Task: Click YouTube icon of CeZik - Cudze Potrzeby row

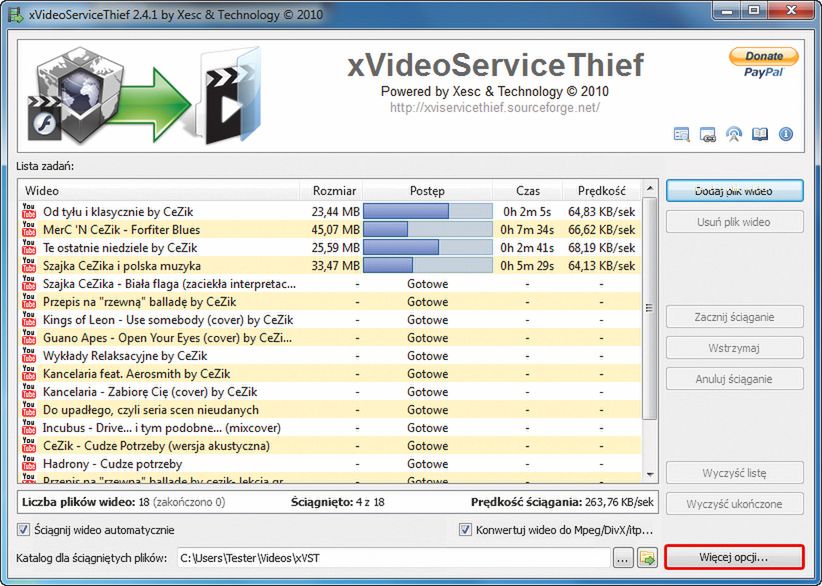Action: click(29, 445)
